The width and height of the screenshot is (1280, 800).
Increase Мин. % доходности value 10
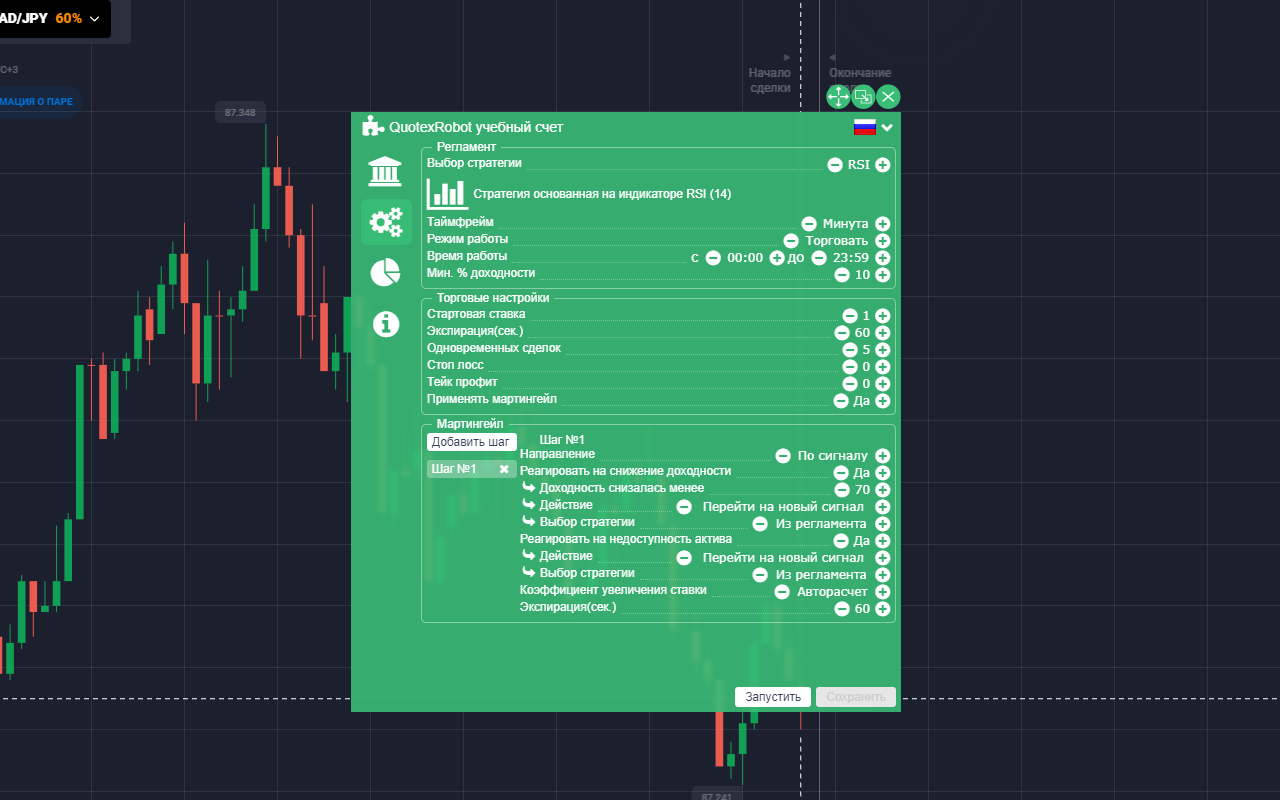pyautogui.click(x=883, y=275)
